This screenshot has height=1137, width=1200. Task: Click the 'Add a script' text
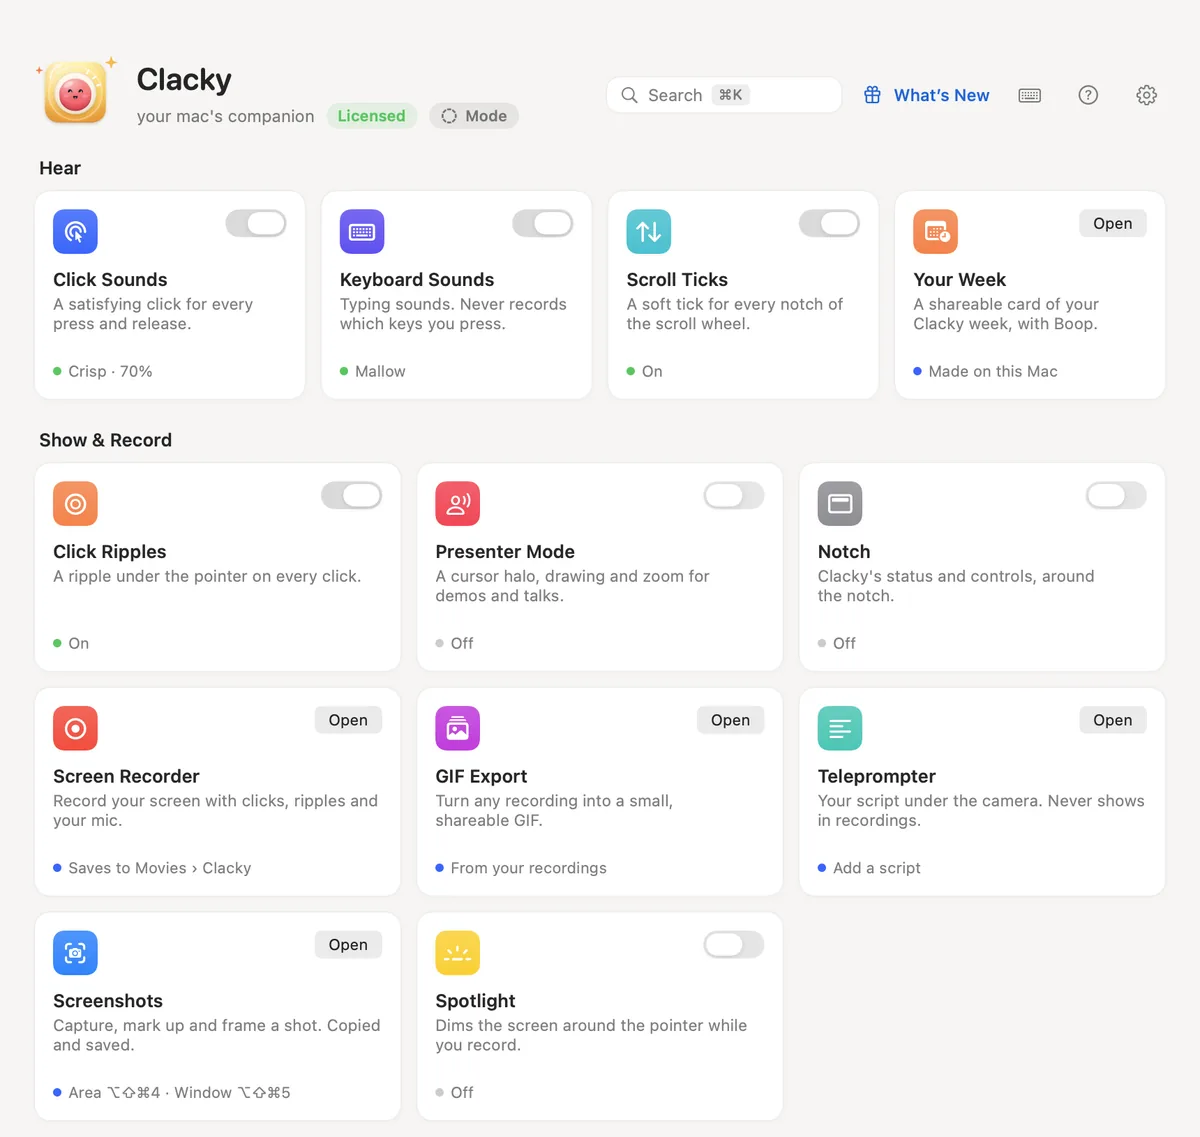[x=877, y=868]
